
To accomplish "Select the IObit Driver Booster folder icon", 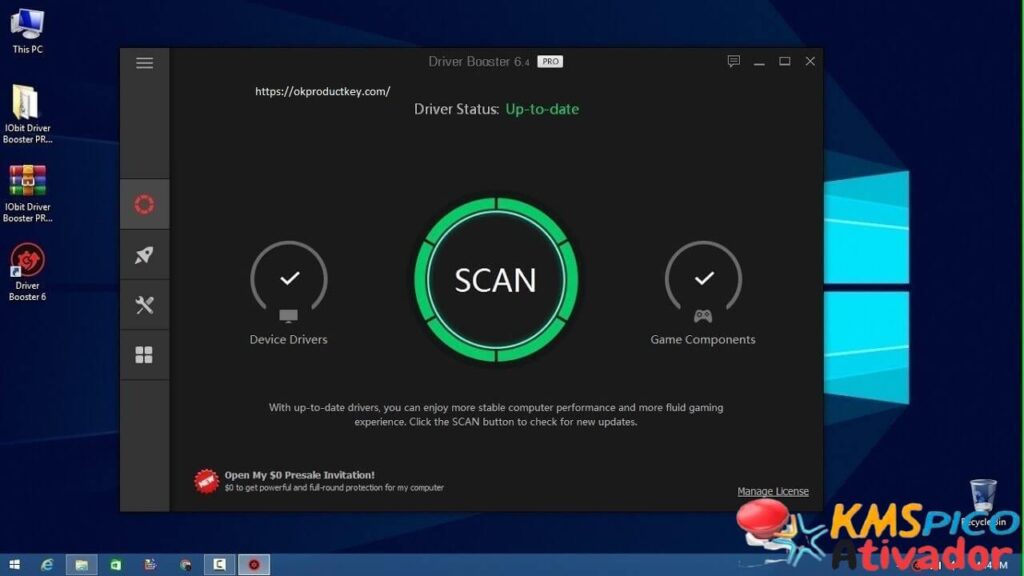I will pos(27,114).
